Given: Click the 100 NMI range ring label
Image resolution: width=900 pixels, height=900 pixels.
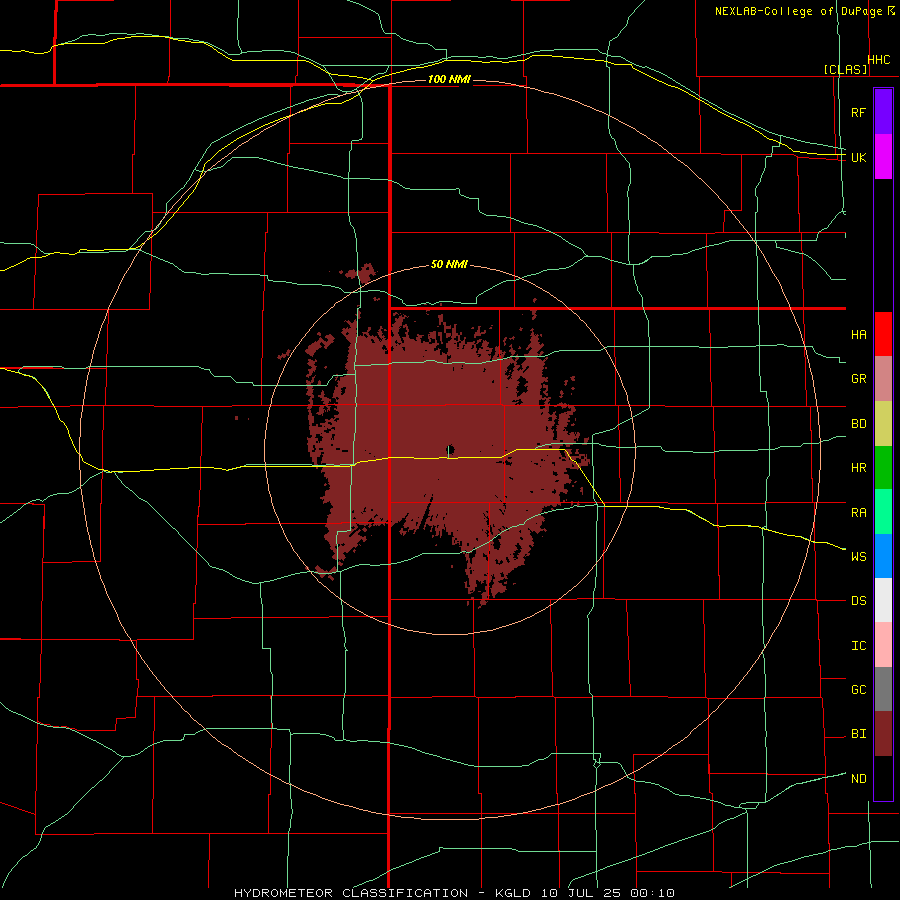Looking at the screenshot, I should 449,79.
